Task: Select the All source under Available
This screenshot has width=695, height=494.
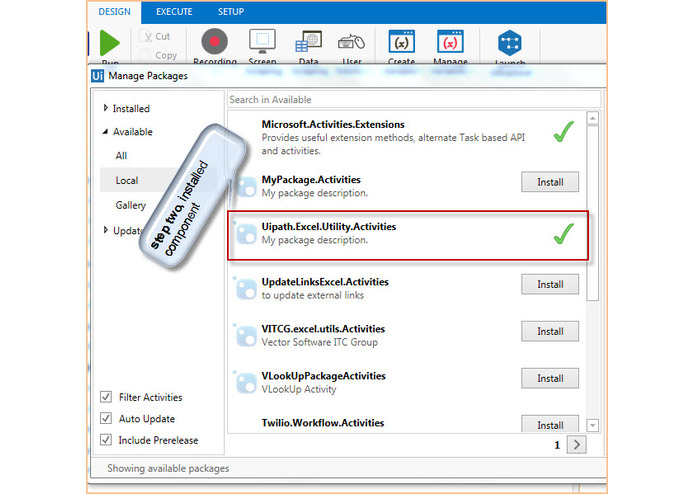Action: click(121, 156)
